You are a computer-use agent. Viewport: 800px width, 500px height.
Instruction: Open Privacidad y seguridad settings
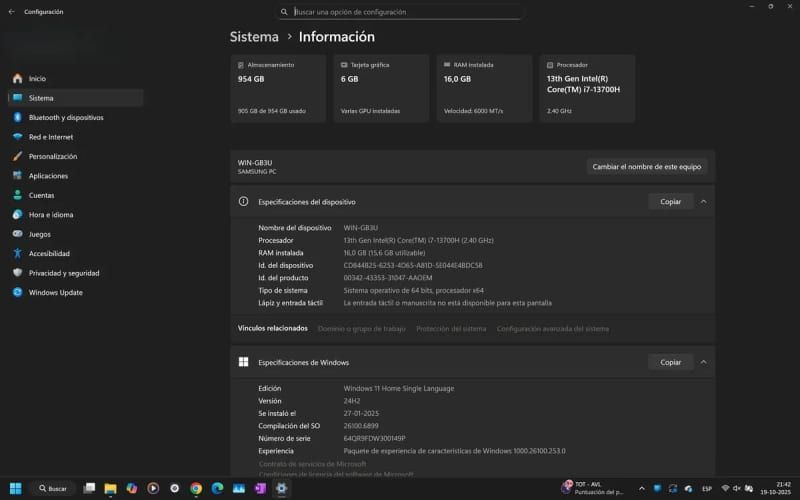(x=76, y=273)
